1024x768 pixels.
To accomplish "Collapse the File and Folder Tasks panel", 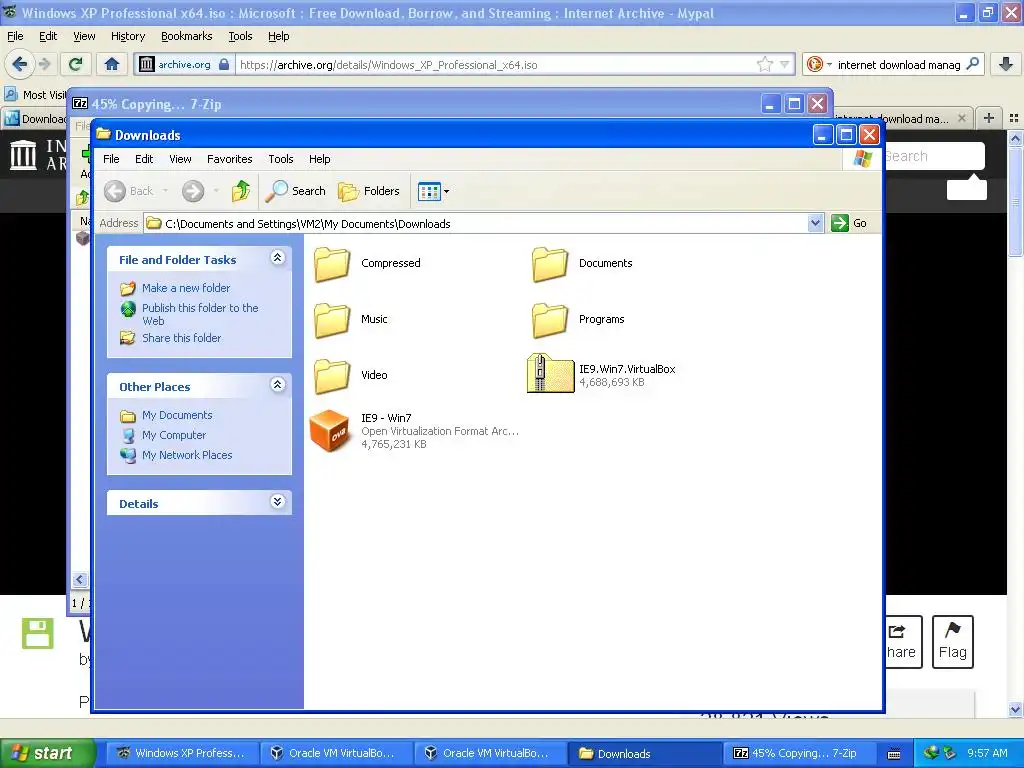I will tap(278, 258).
